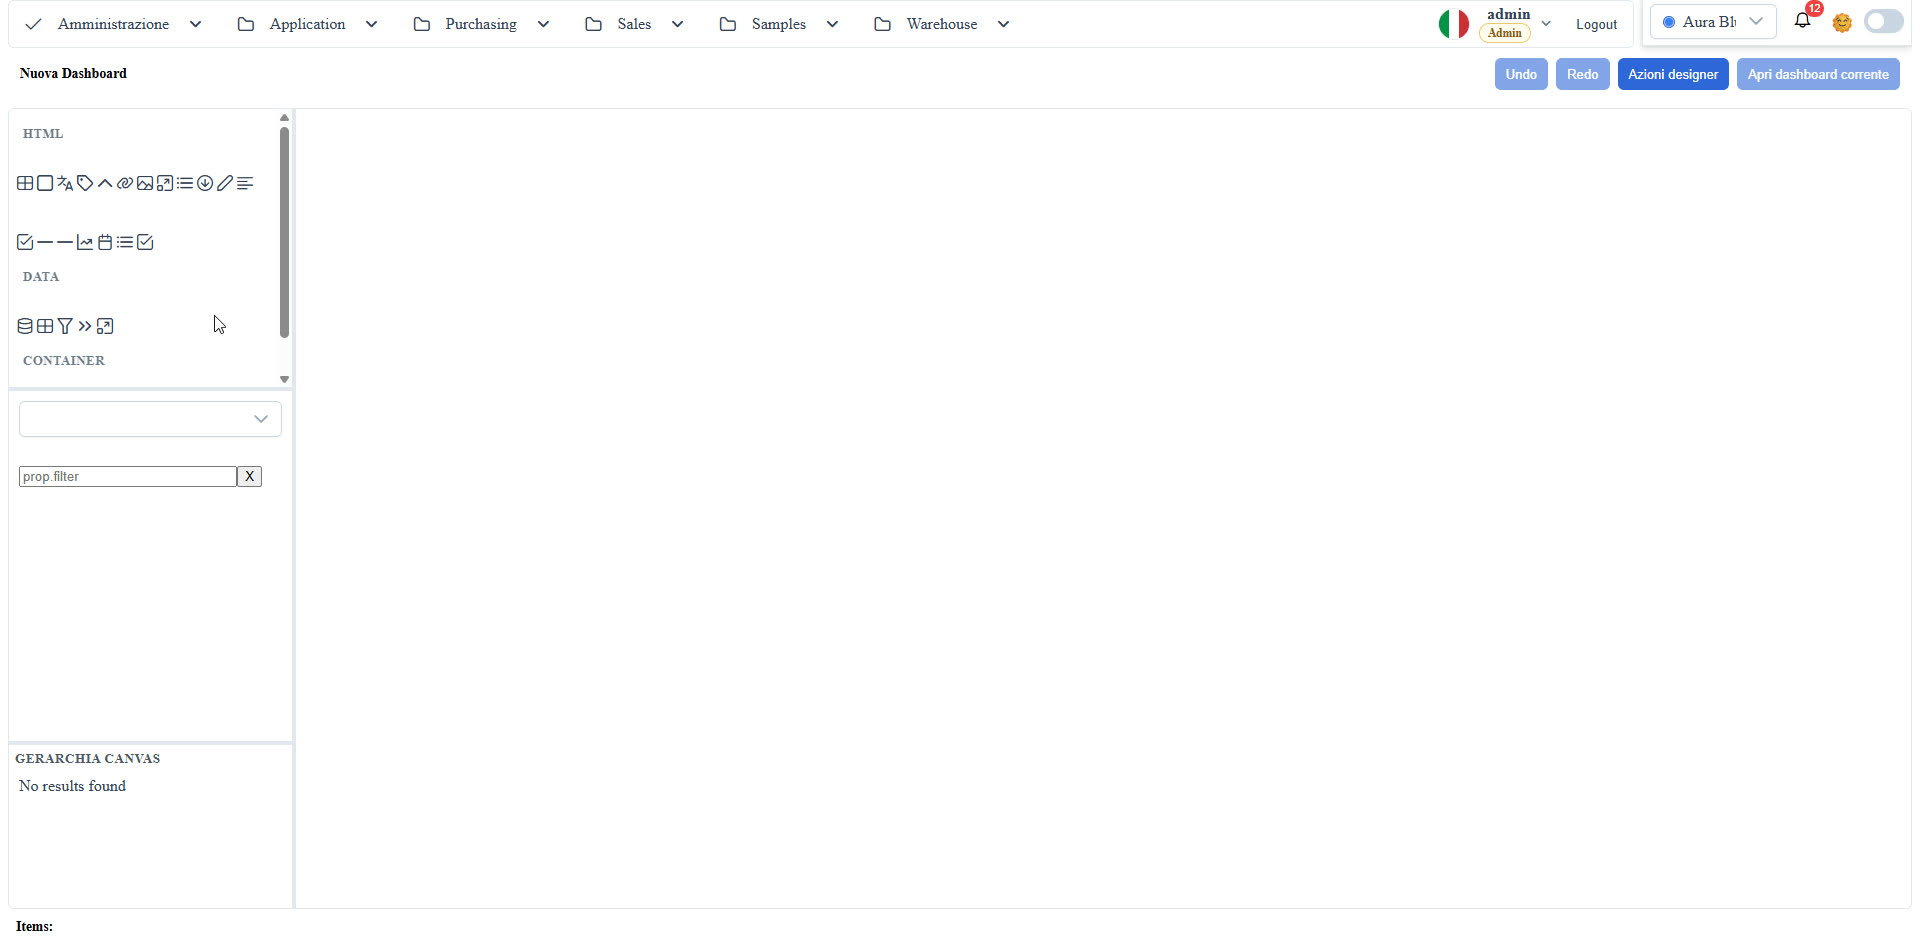This screenshot has height=945, width=1920.
Task: Expand the Purchasing chevron arrow
Action: [x=543, y=24]
